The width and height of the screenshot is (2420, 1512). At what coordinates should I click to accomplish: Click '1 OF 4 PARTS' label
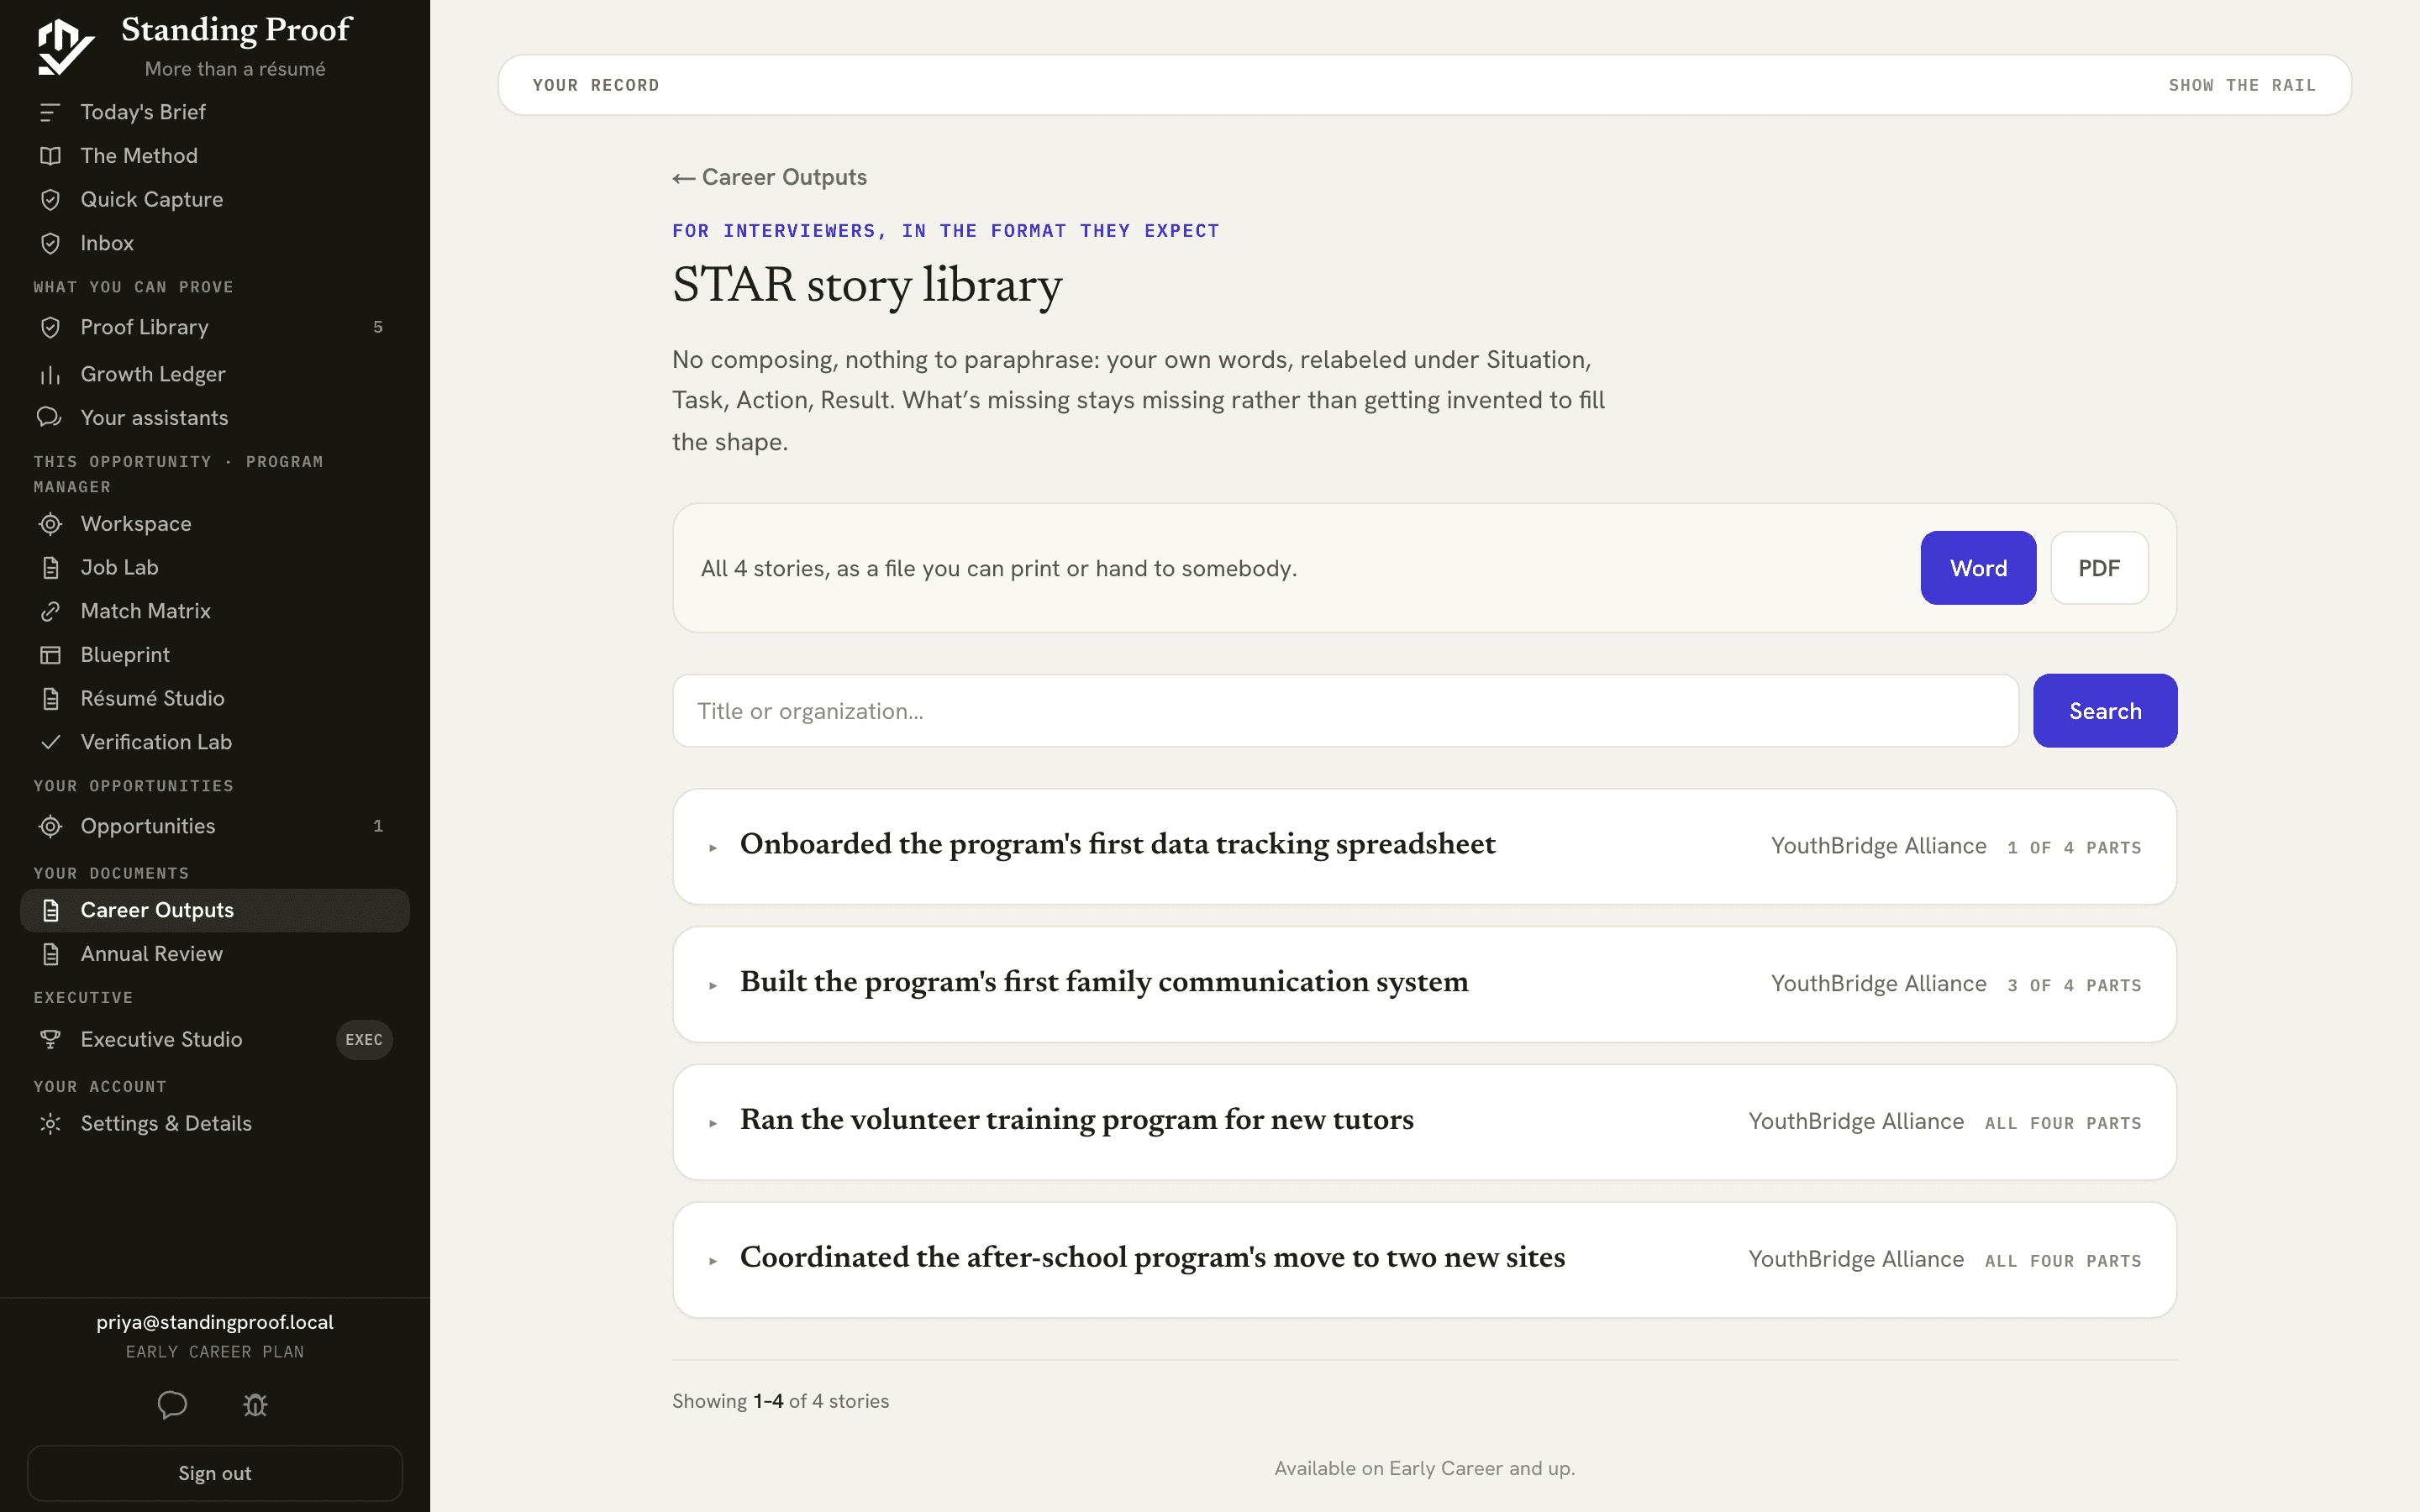(x=2074, y=848)
